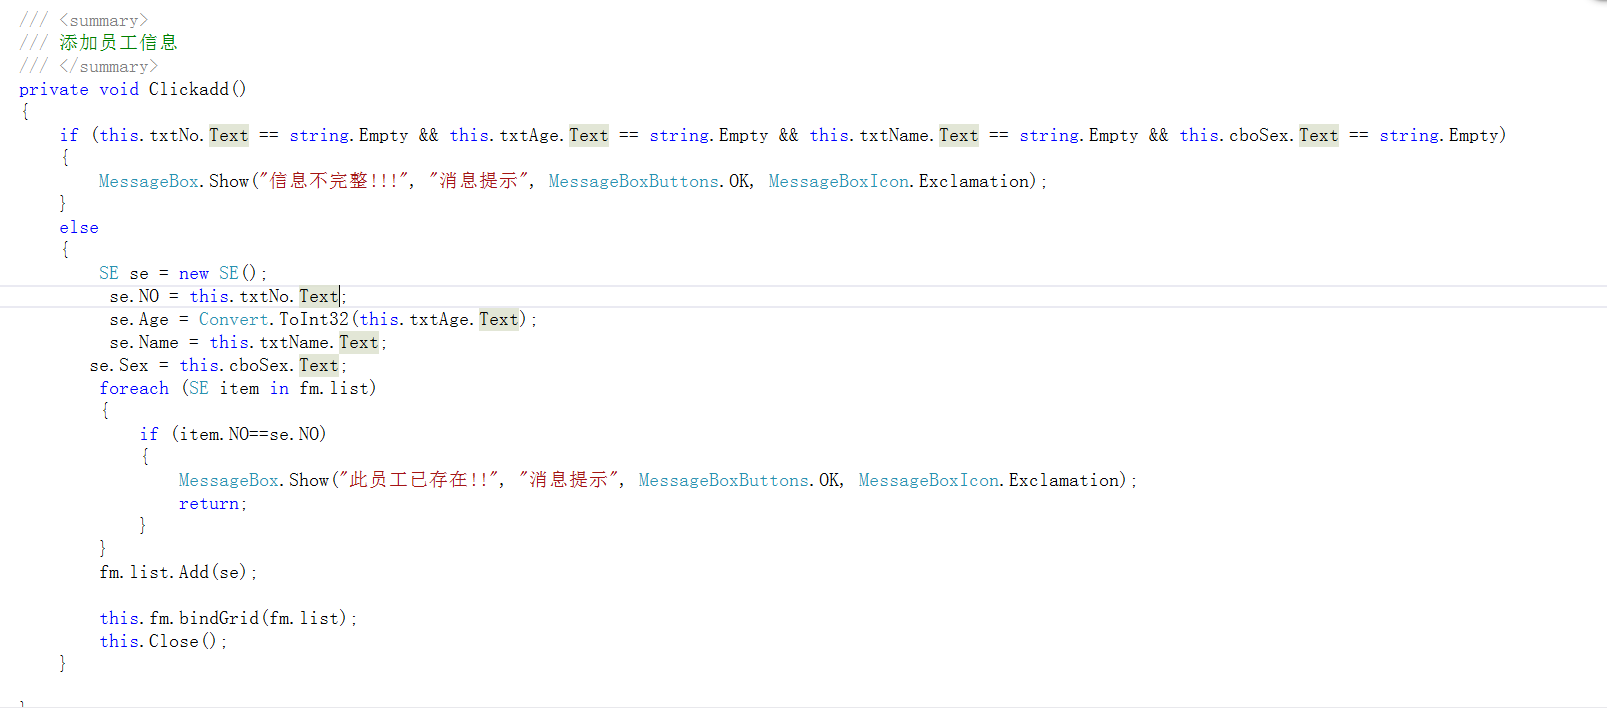The height and width of the screenshot is (708, 1607).
Task: Click 'item' in the foreach declaration
Action: coord(239,388)
